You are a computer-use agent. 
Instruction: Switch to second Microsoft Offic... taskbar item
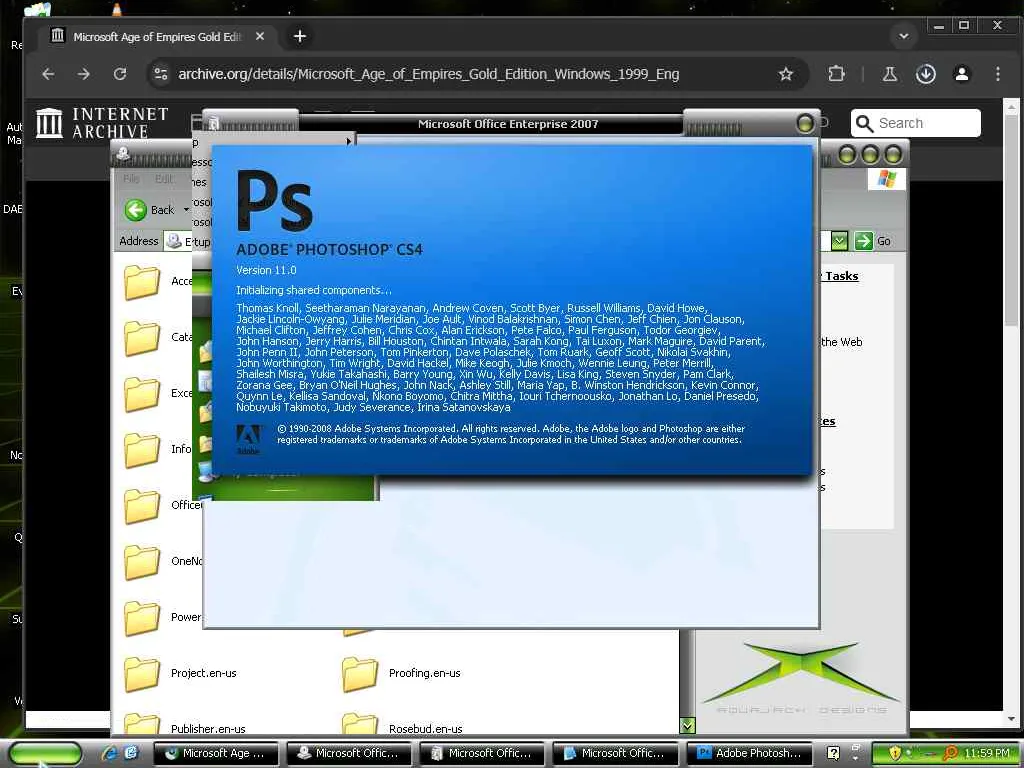[482, 753]
